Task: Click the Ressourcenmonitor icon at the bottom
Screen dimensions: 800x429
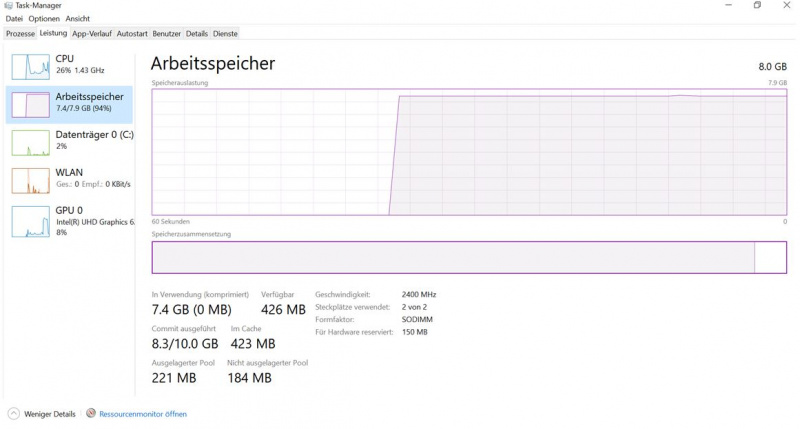Action: [91, 413]
